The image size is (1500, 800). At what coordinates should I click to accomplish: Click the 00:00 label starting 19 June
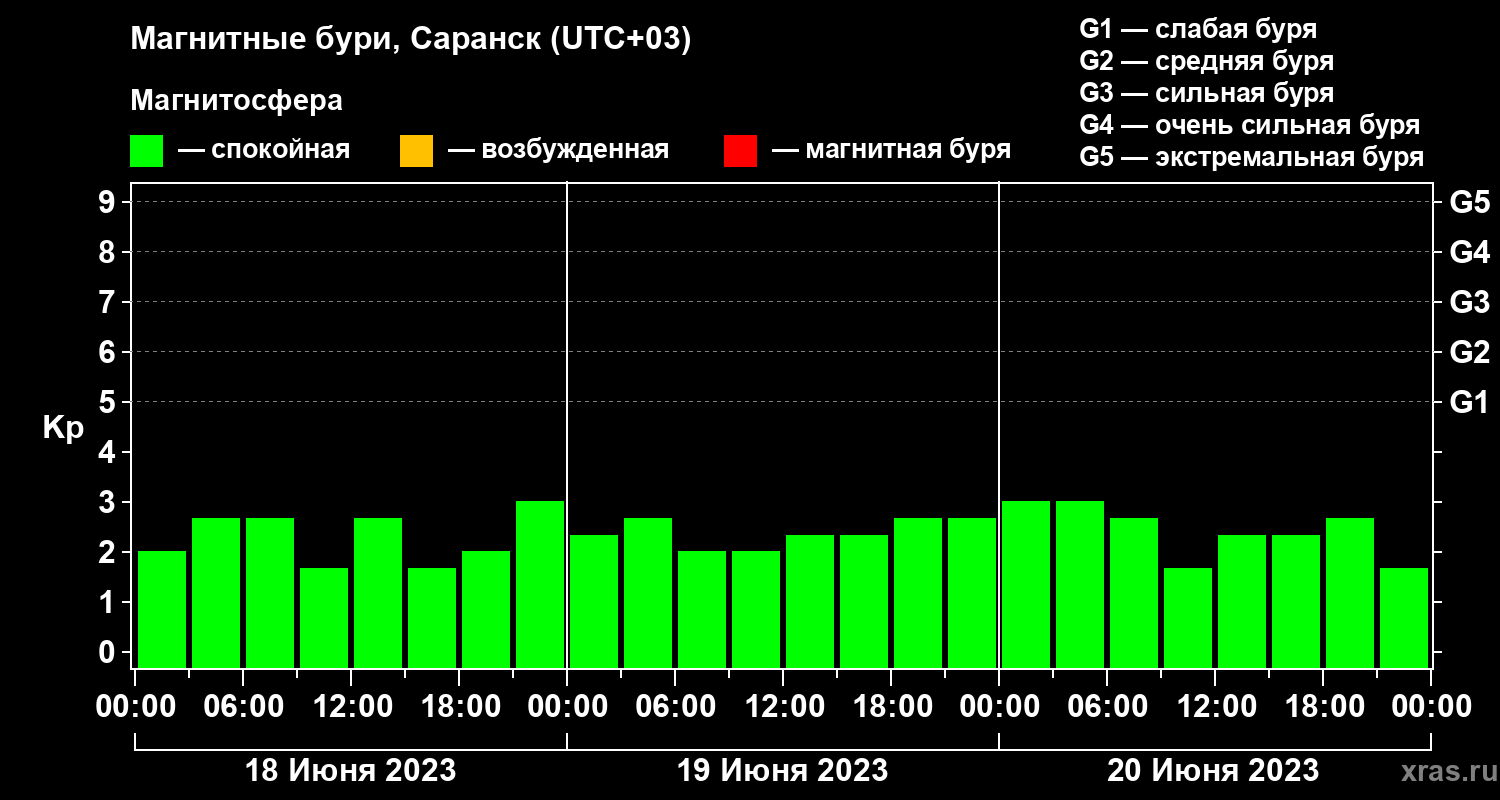point(567,707)
